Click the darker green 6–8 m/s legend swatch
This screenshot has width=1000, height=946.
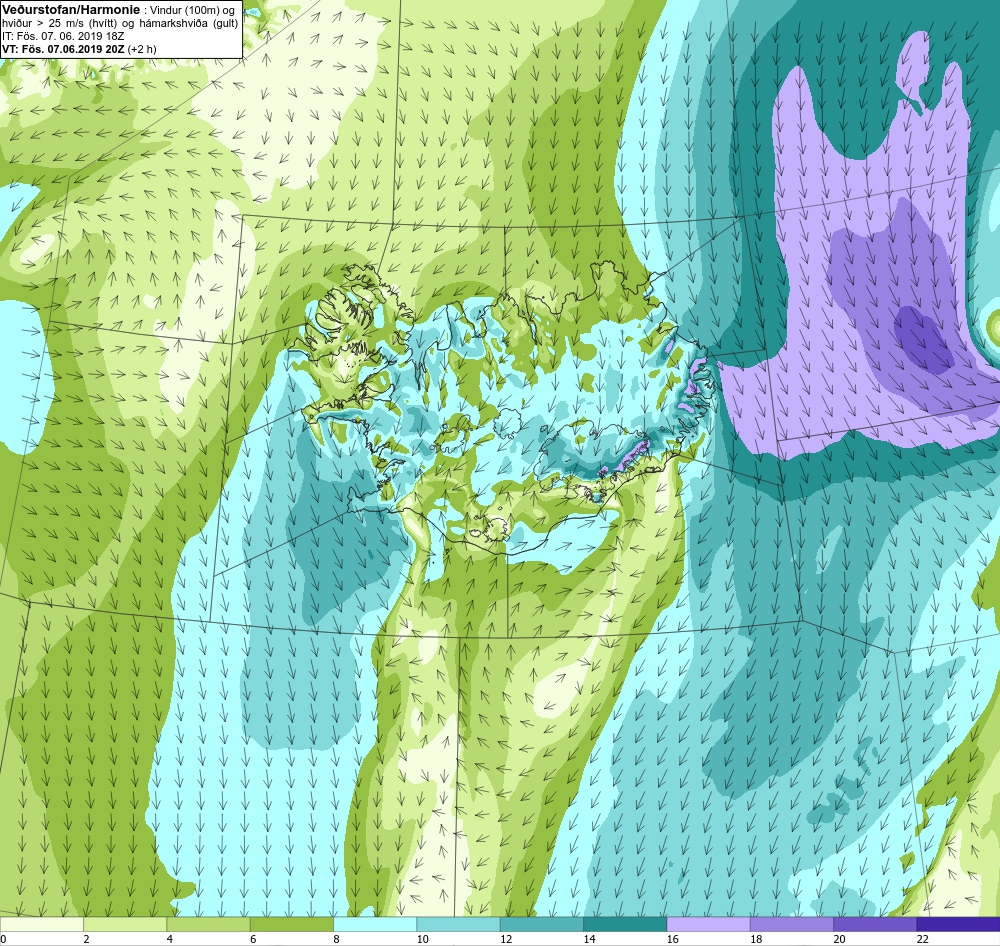[x=291, y=924]
